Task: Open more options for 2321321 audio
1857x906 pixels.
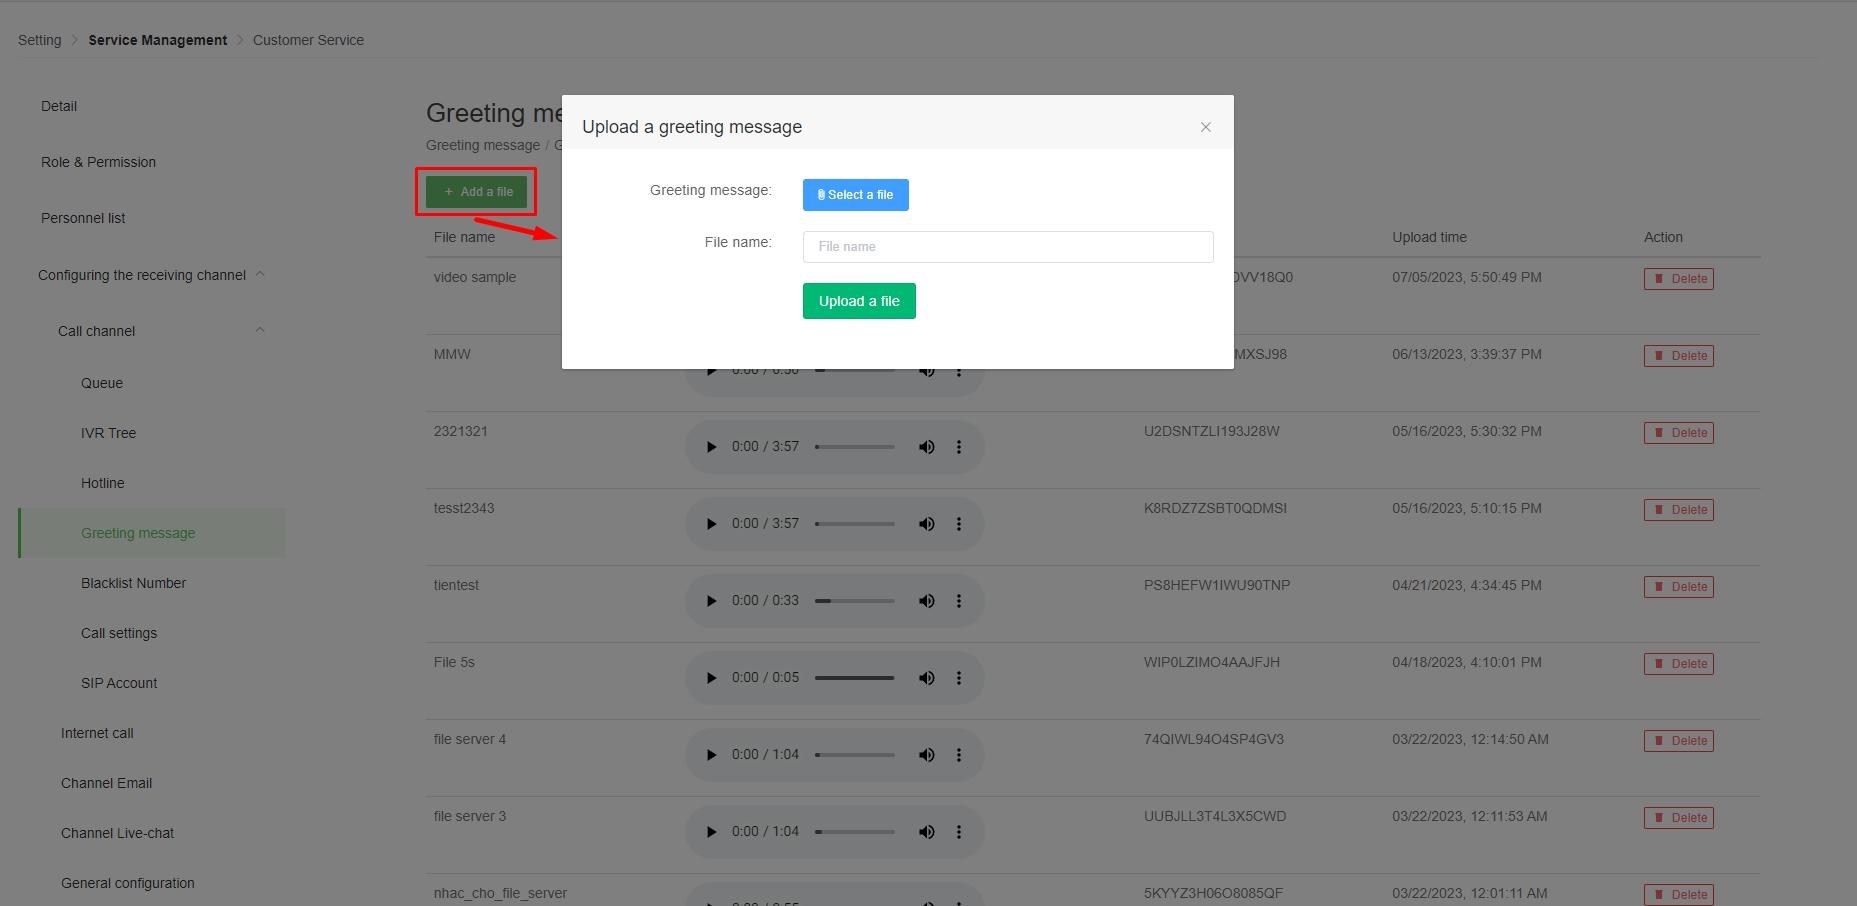Action: pyautogui.click(x=958, y=447)
